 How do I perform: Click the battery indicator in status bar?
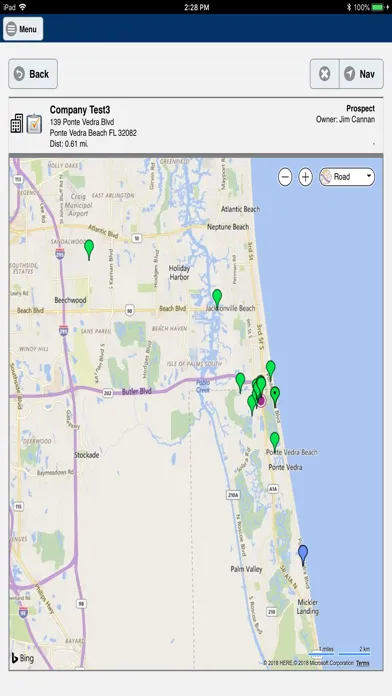[378, 7]
